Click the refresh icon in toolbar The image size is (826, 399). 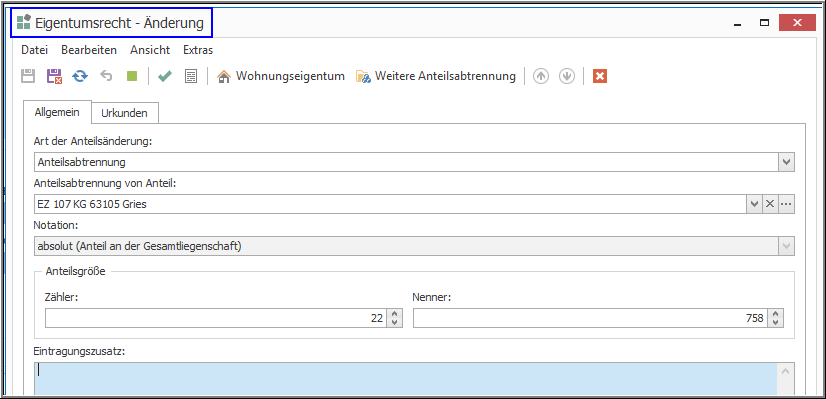(80, 76)
